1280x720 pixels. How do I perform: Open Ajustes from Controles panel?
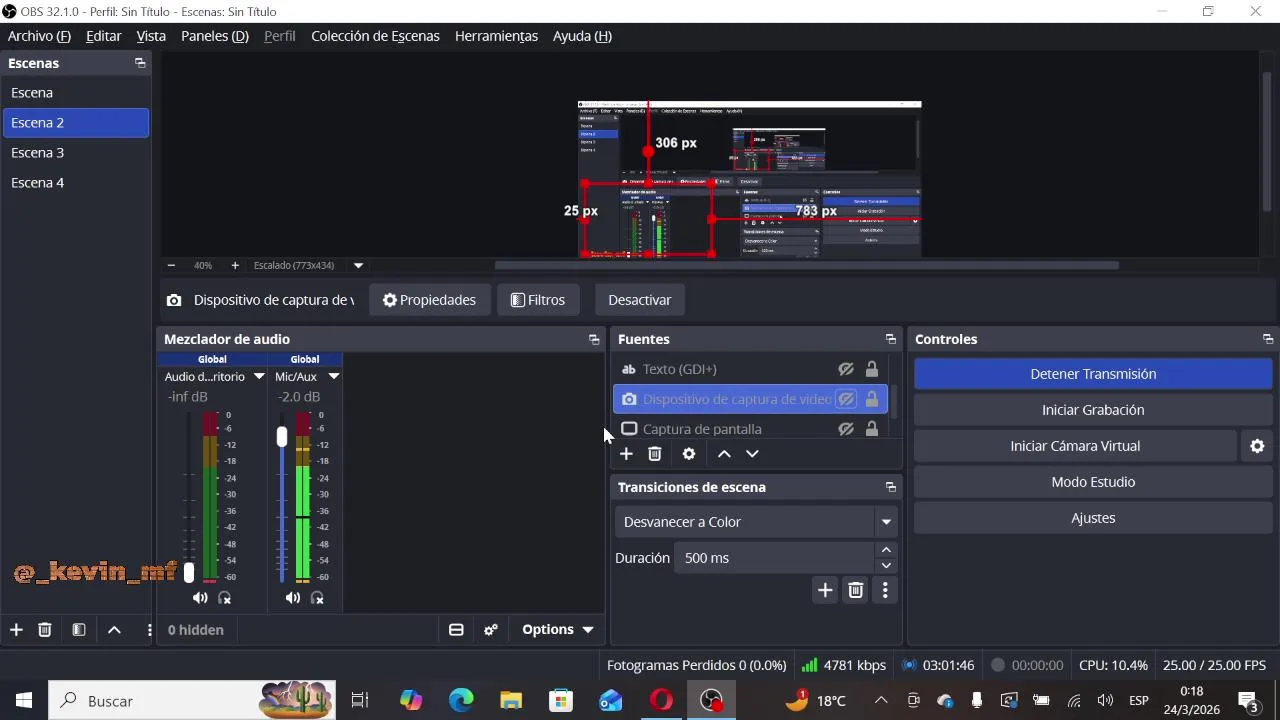point(1093,518)
